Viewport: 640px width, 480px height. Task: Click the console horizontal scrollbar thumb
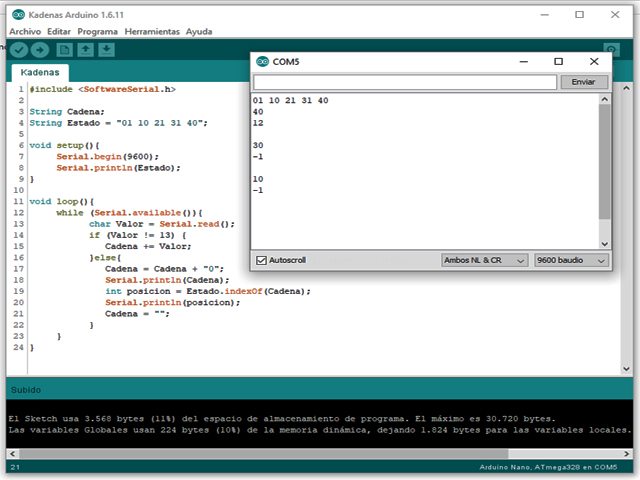coord(264,454)
